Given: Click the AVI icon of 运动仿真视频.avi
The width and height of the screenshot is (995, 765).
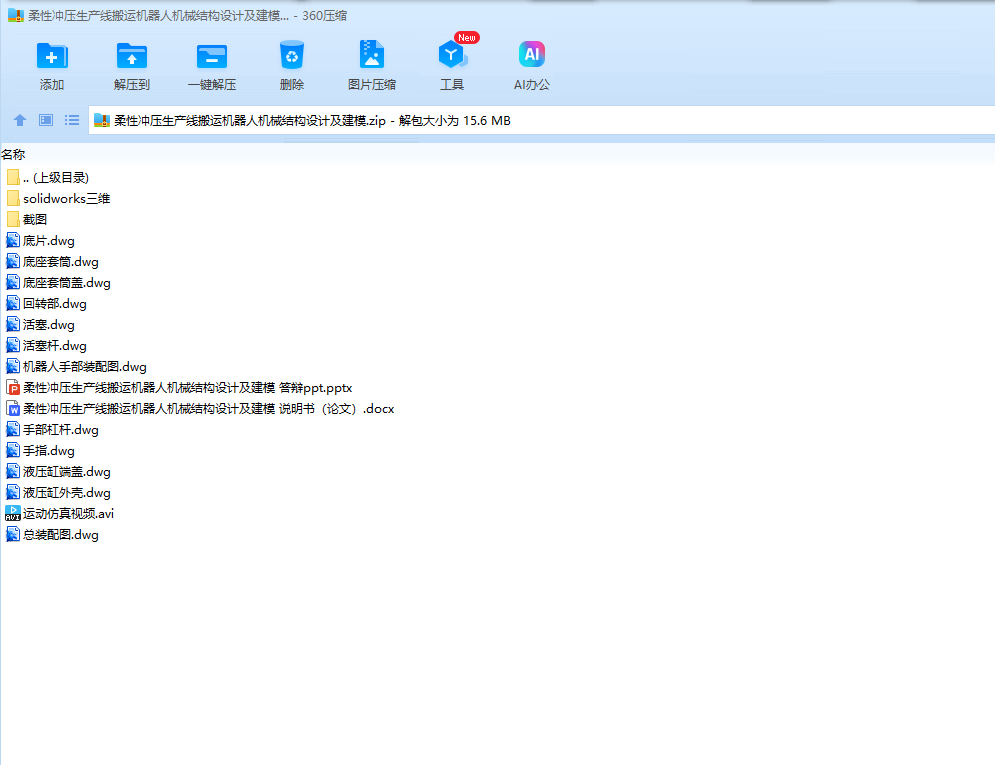Looking at the screenshot, I should tap(13, 513).
